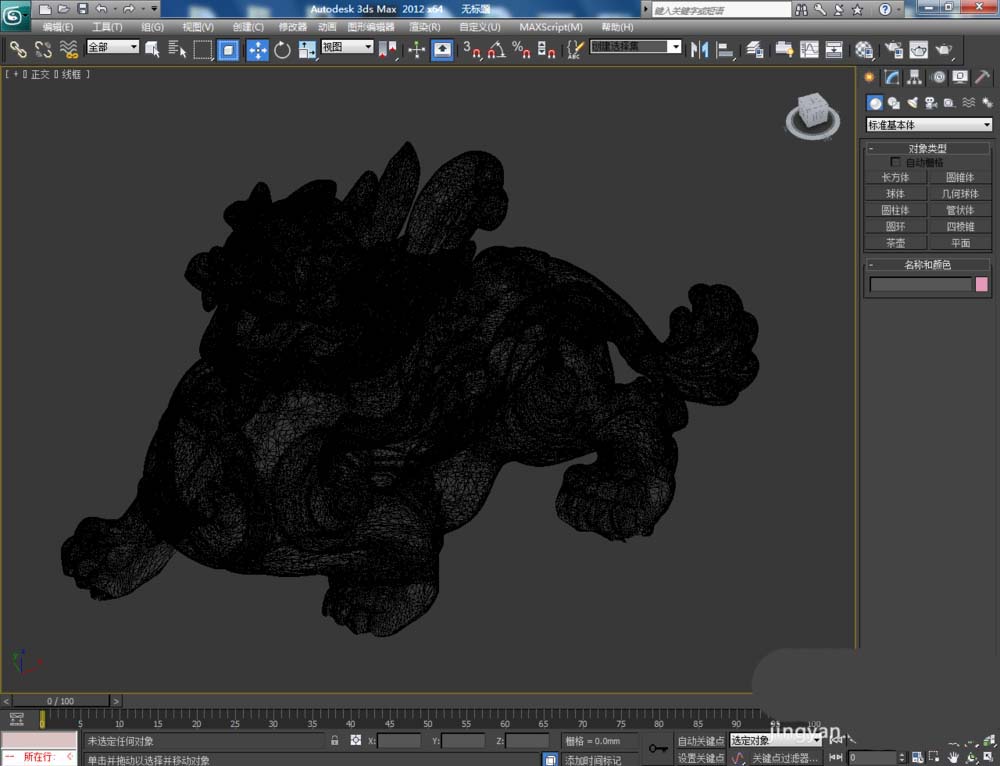Image resolution: width=1000 pixels, height=766 pixels.
Task: Activate the Rotate tool in the toolbar
Action: click(x=282, y=50)
